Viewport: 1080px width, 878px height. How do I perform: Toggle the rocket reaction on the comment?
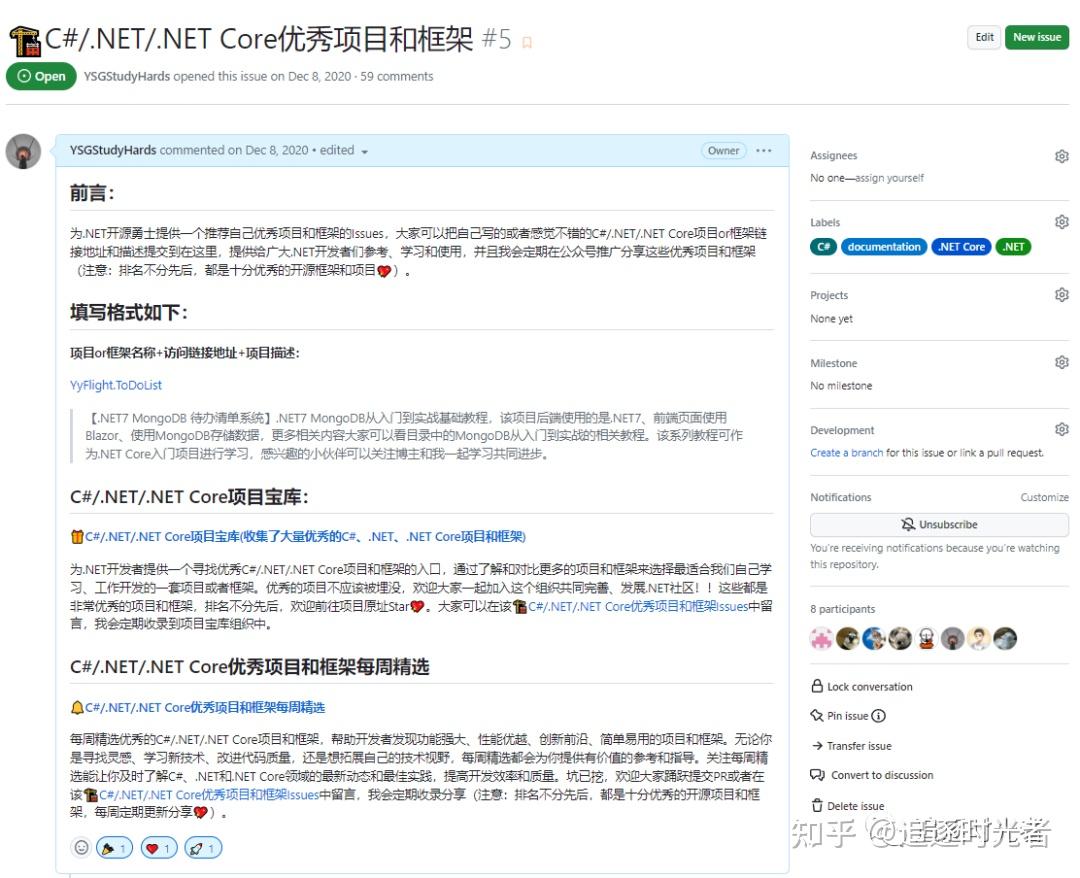coord(202,847)
